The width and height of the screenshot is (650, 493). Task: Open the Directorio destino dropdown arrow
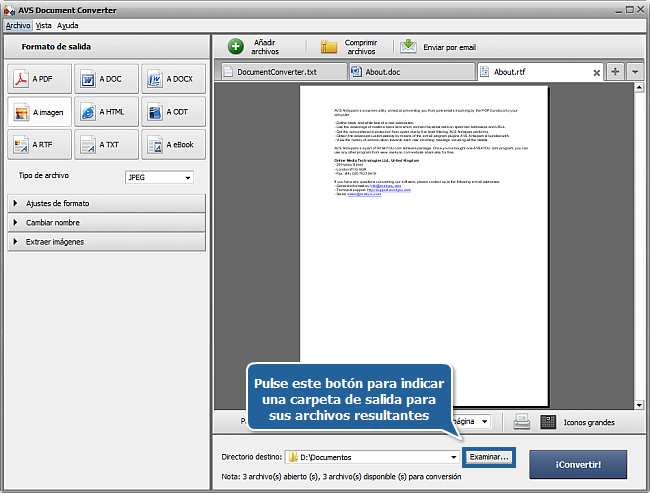pos(454,457)
